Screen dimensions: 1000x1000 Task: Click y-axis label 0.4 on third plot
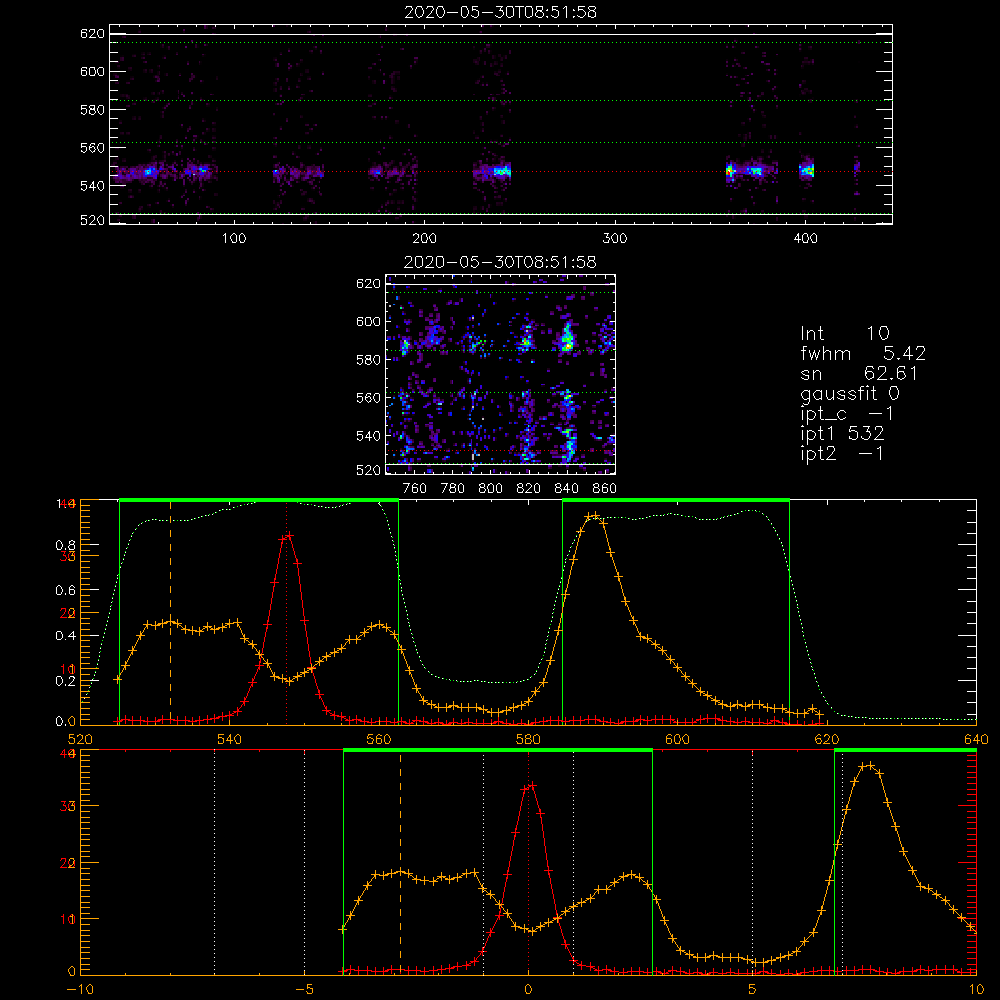tap(66, 636)
